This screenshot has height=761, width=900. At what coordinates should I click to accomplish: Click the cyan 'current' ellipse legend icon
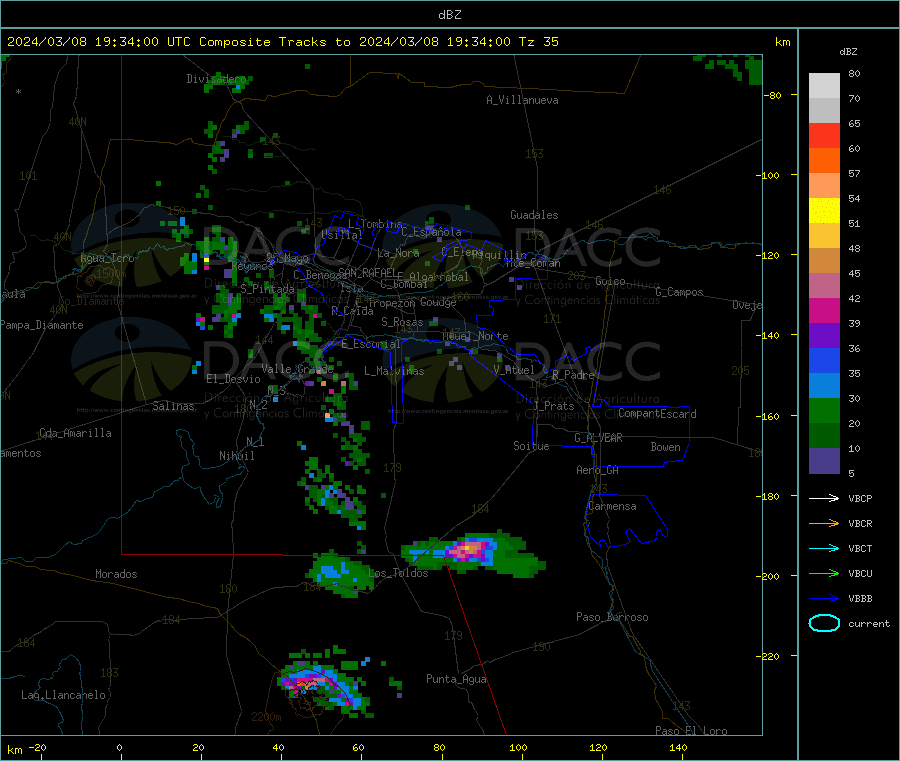(x=824, y=623)
